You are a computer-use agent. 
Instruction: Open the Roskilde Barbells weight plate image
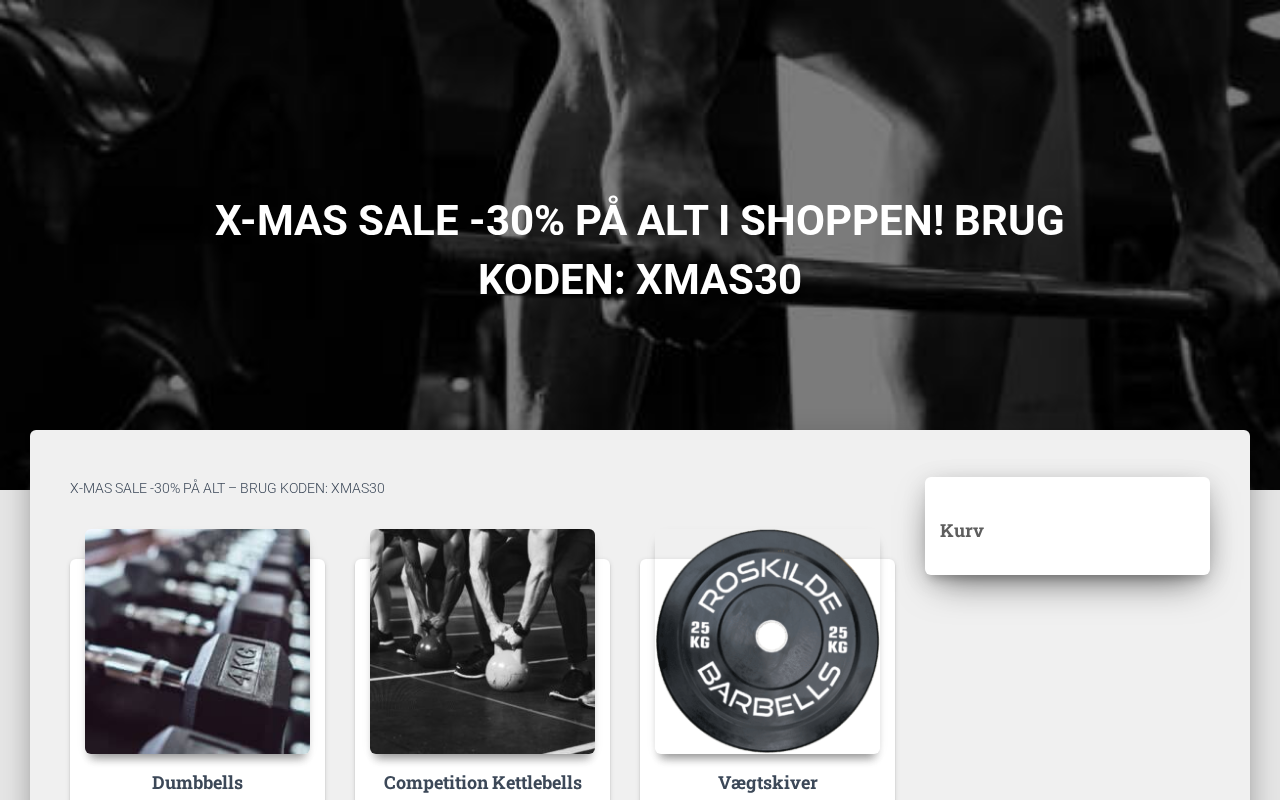click(767, 641)
